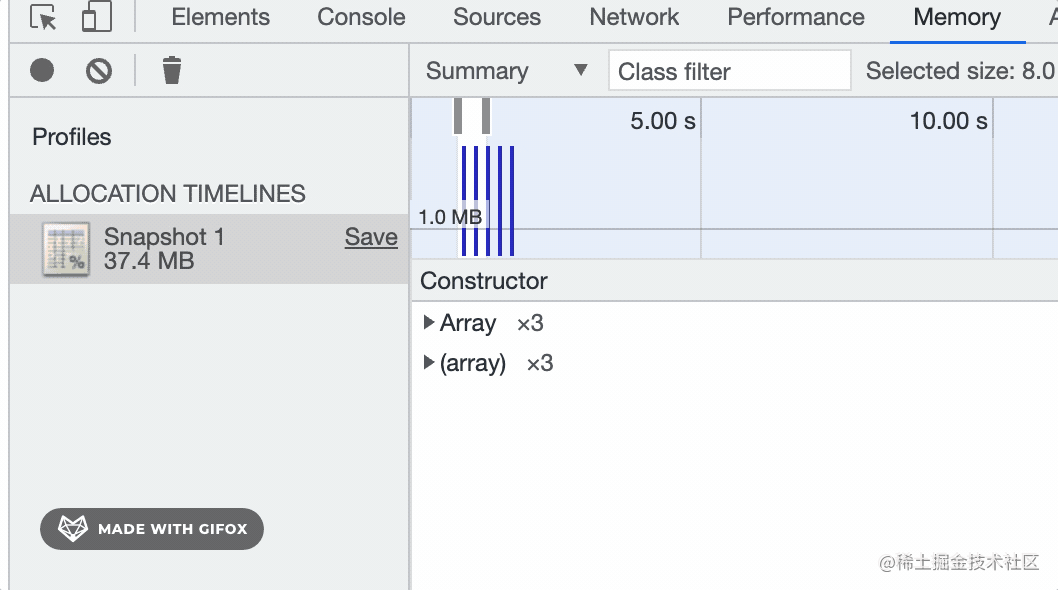Screen dimensions: 1058x590
Task: Click the trash can garbage icon
Action: [172, 70]
